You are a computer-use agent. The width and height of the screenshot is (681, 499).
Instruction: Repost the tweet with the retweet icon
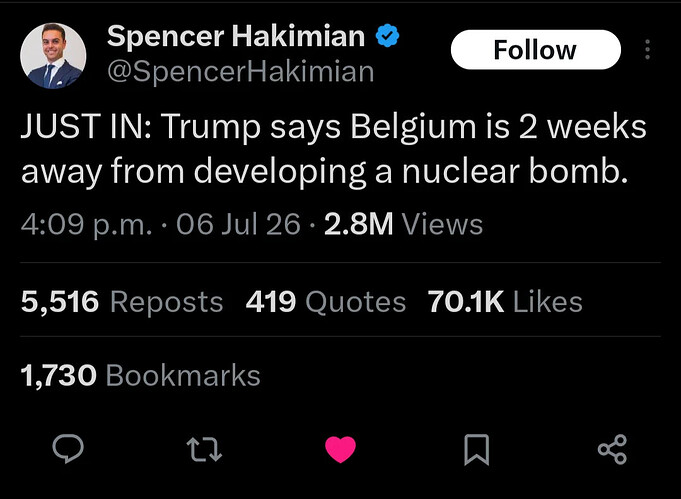tap(204, 449)
